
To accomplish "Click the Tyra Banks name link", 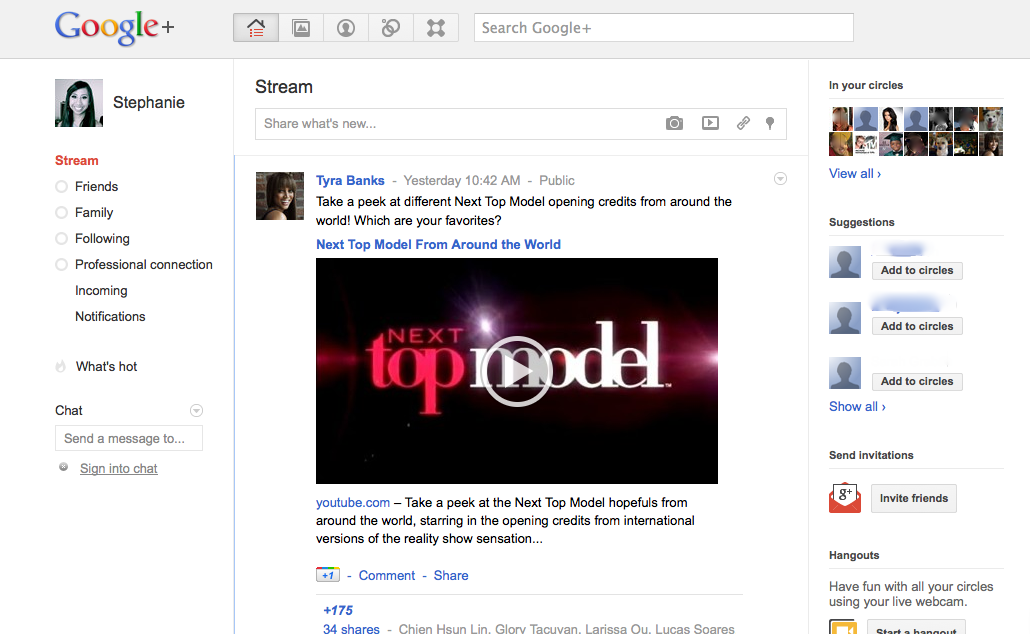I will point(350,180).
